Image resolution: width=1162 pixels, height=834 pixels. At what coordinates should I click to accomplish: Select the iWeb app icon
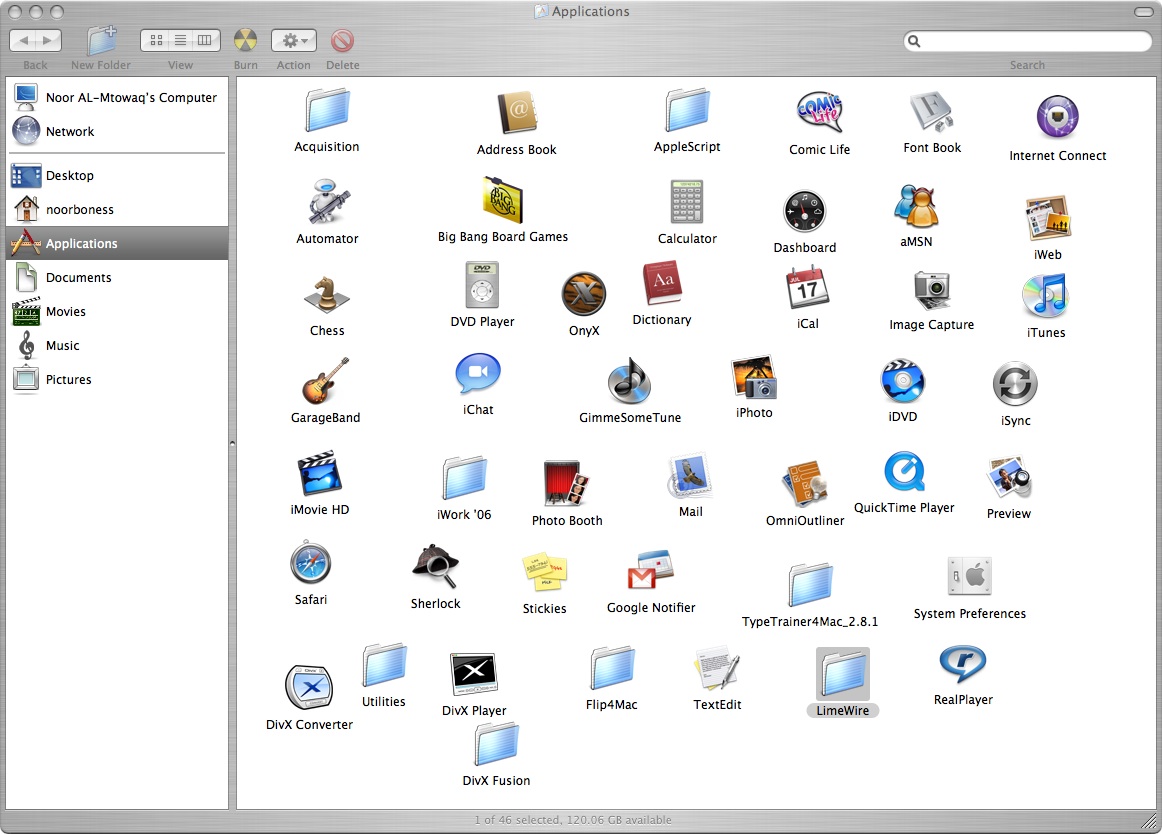point(1047,218)
